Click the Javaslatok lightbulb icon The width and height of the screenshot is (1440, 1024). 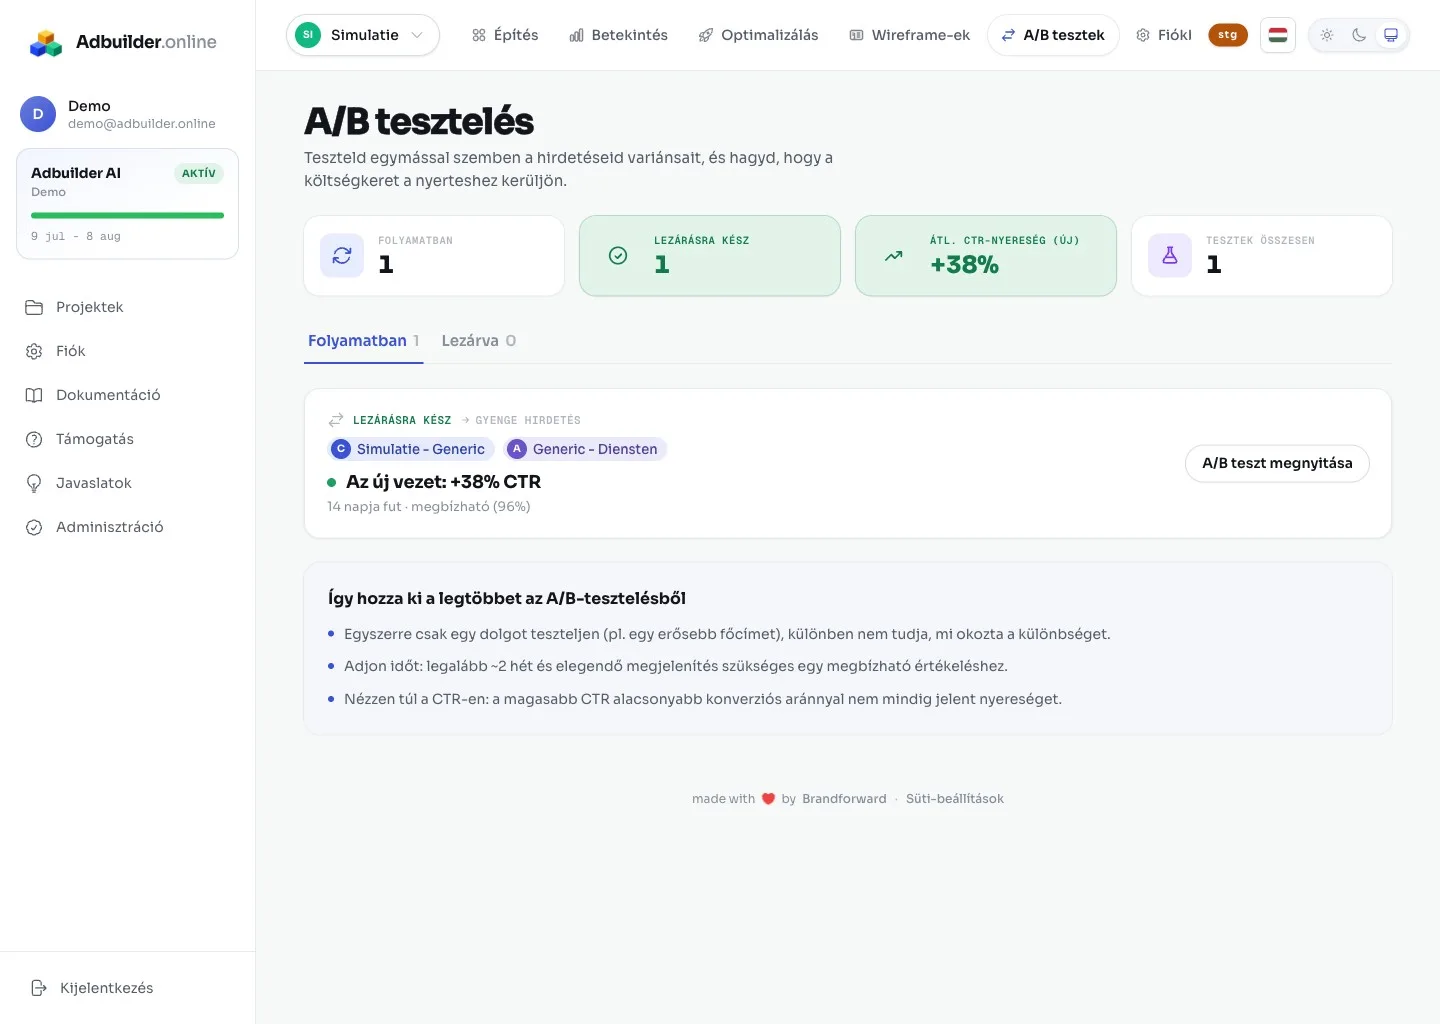click(34, 483)
